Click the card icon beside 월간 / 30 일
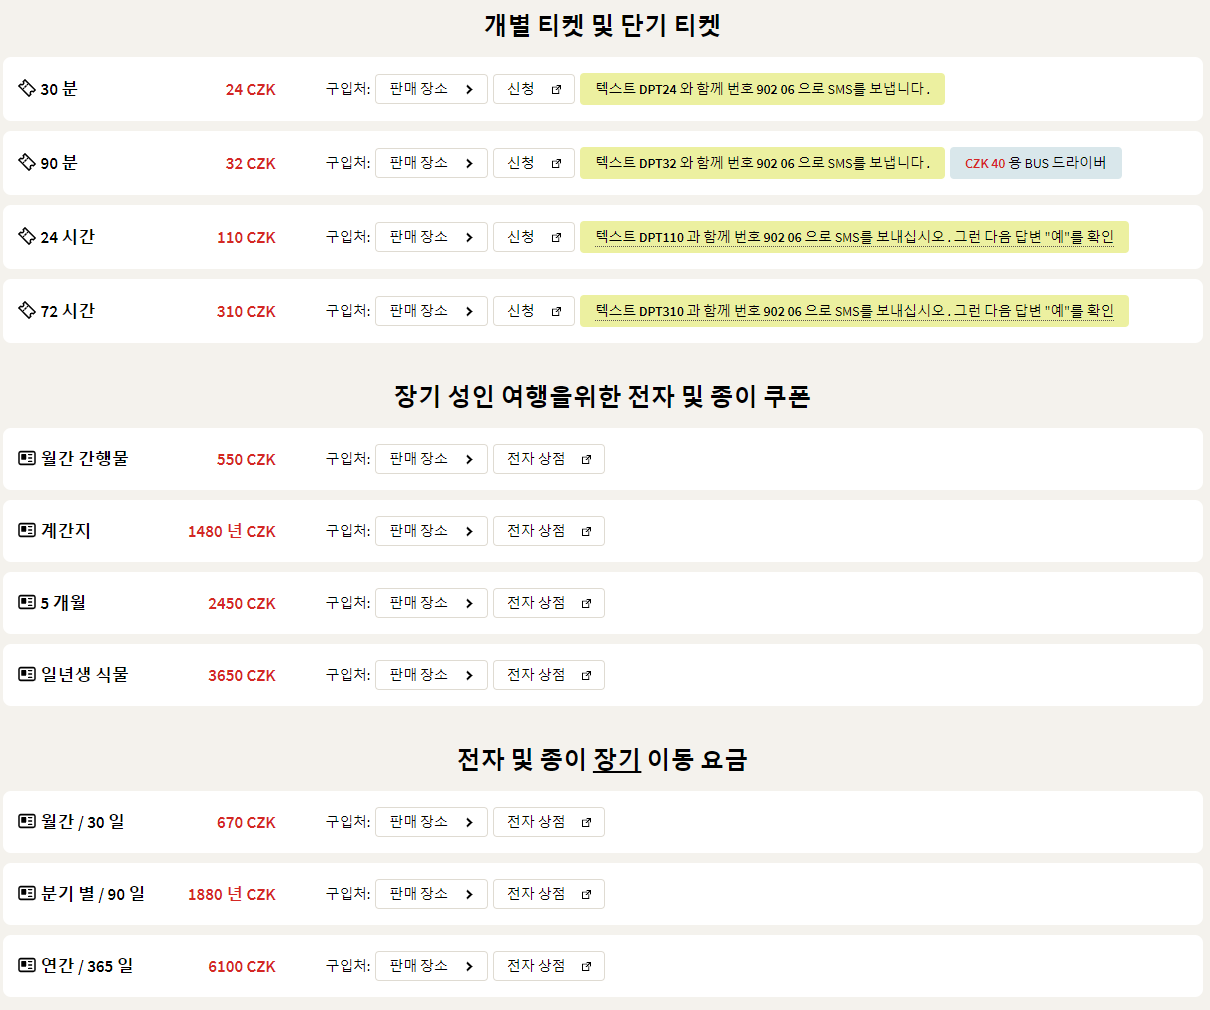This screenshot has height=1010, width=1210. coord(27,822)
